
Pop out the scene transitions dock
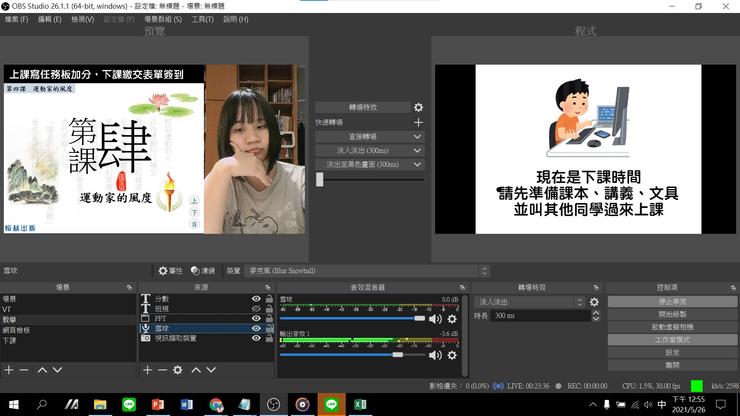(x=596, y=287)
